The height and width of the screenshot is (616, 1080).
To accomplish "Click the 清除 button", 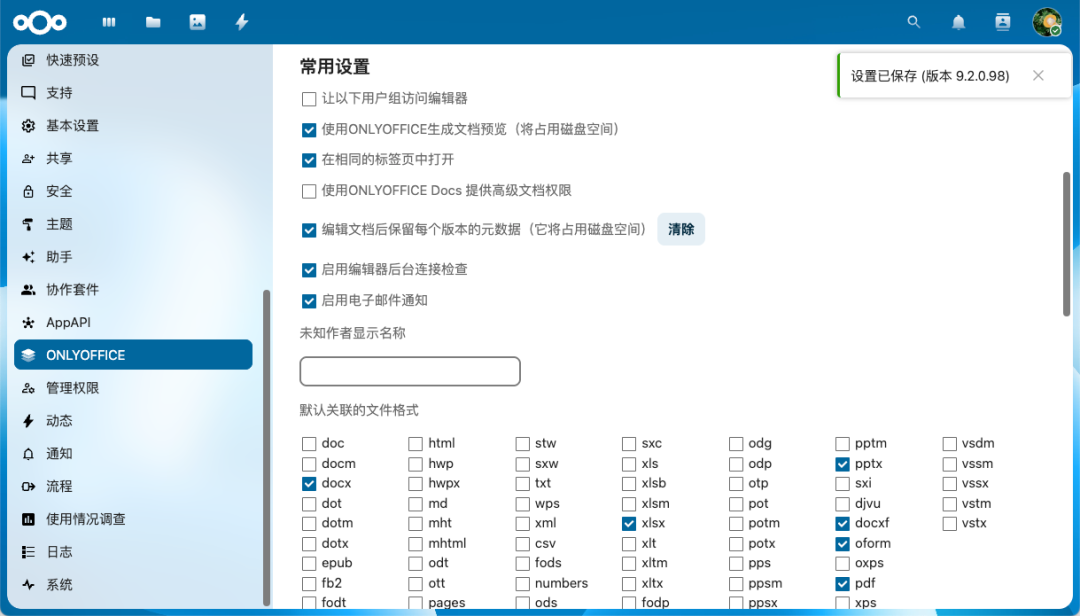I will [681, 229].
